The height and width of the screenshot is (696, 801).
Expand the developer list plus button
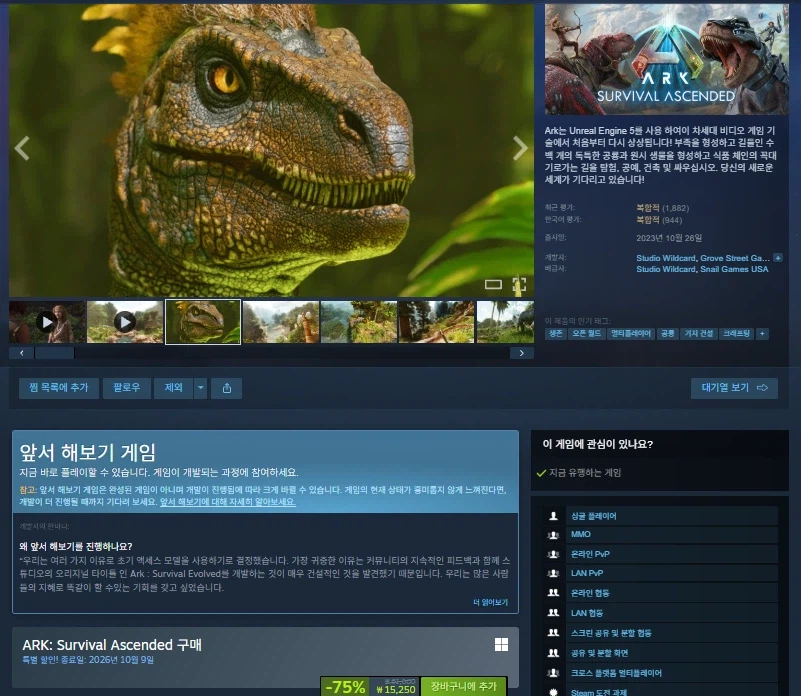[778, 258]
